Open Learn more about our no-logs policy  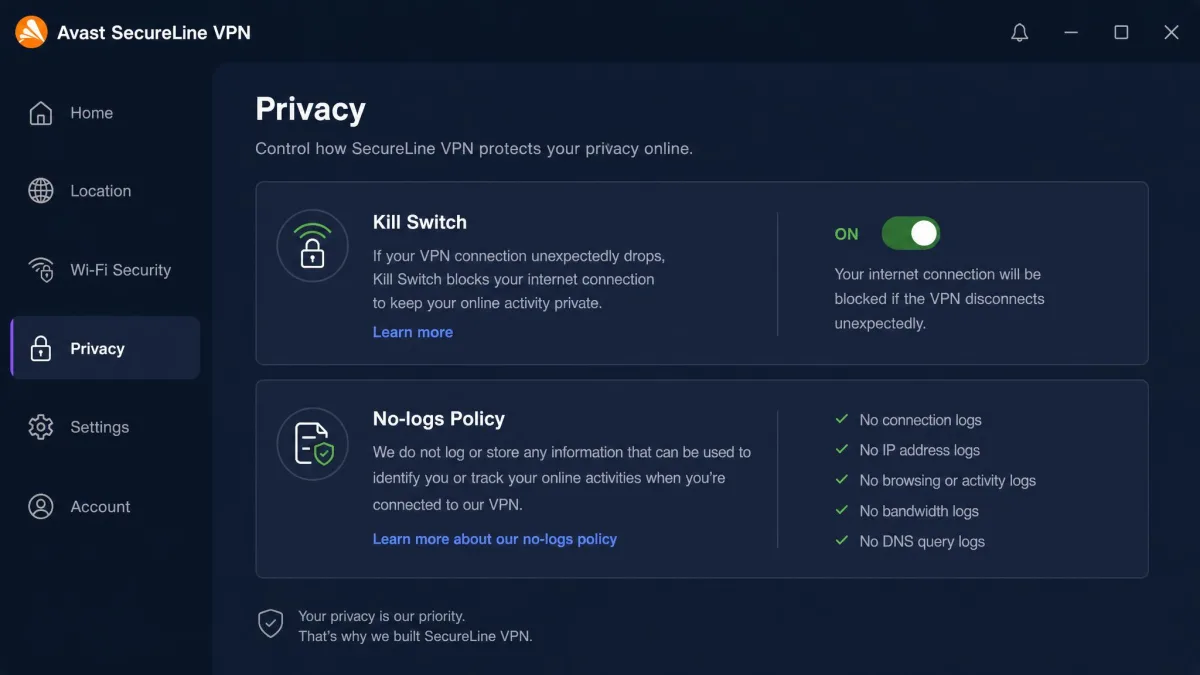tap(495, 539)
